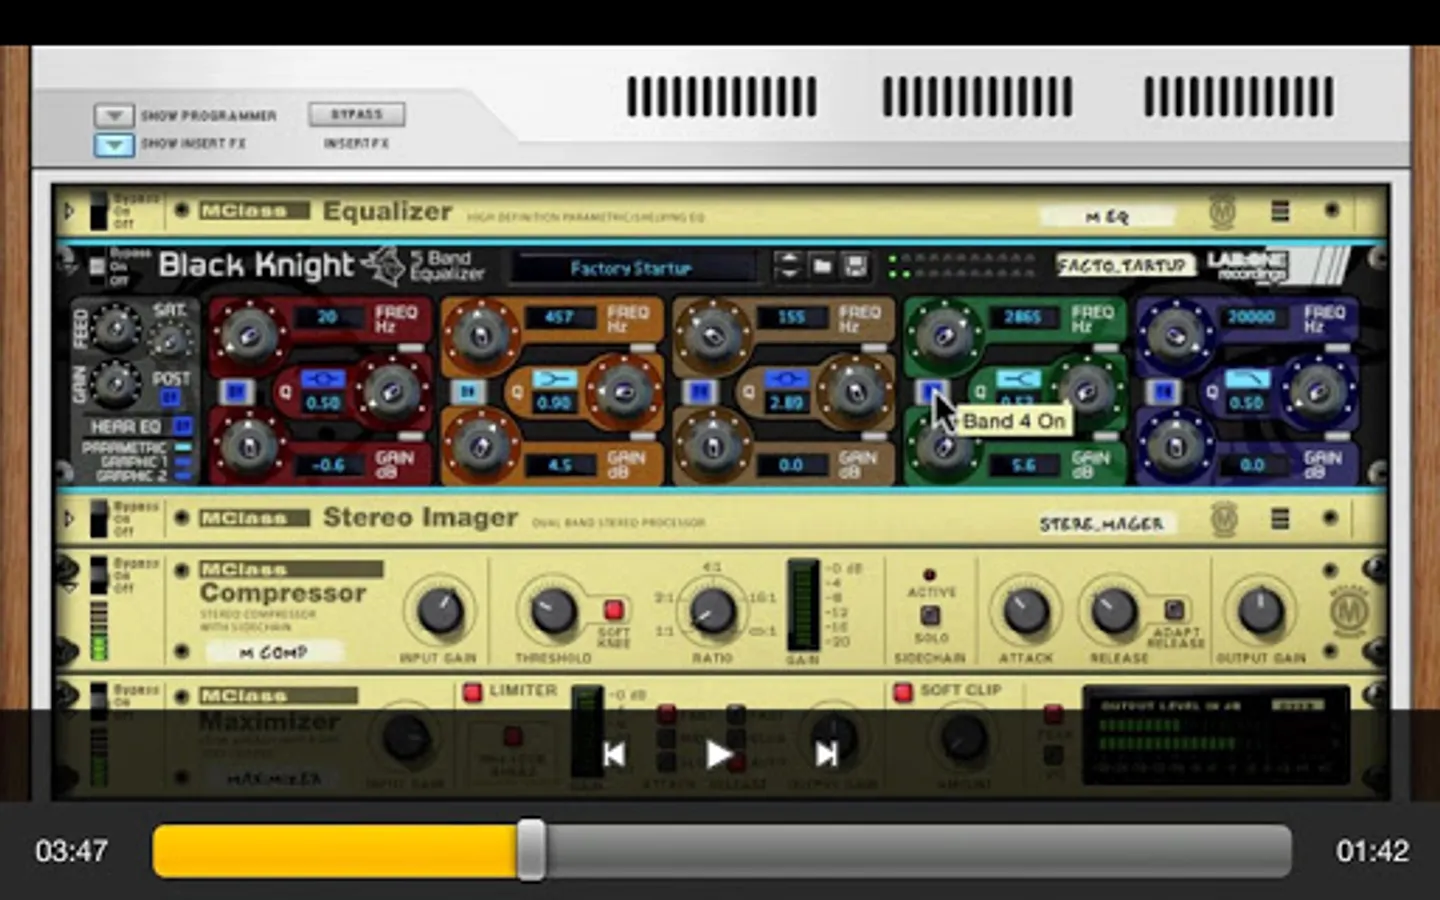This screenshot has height=900, width=1440.
Task: Flip the MClass Equalizer bypass switch
Action: click(x=98, y=211)
